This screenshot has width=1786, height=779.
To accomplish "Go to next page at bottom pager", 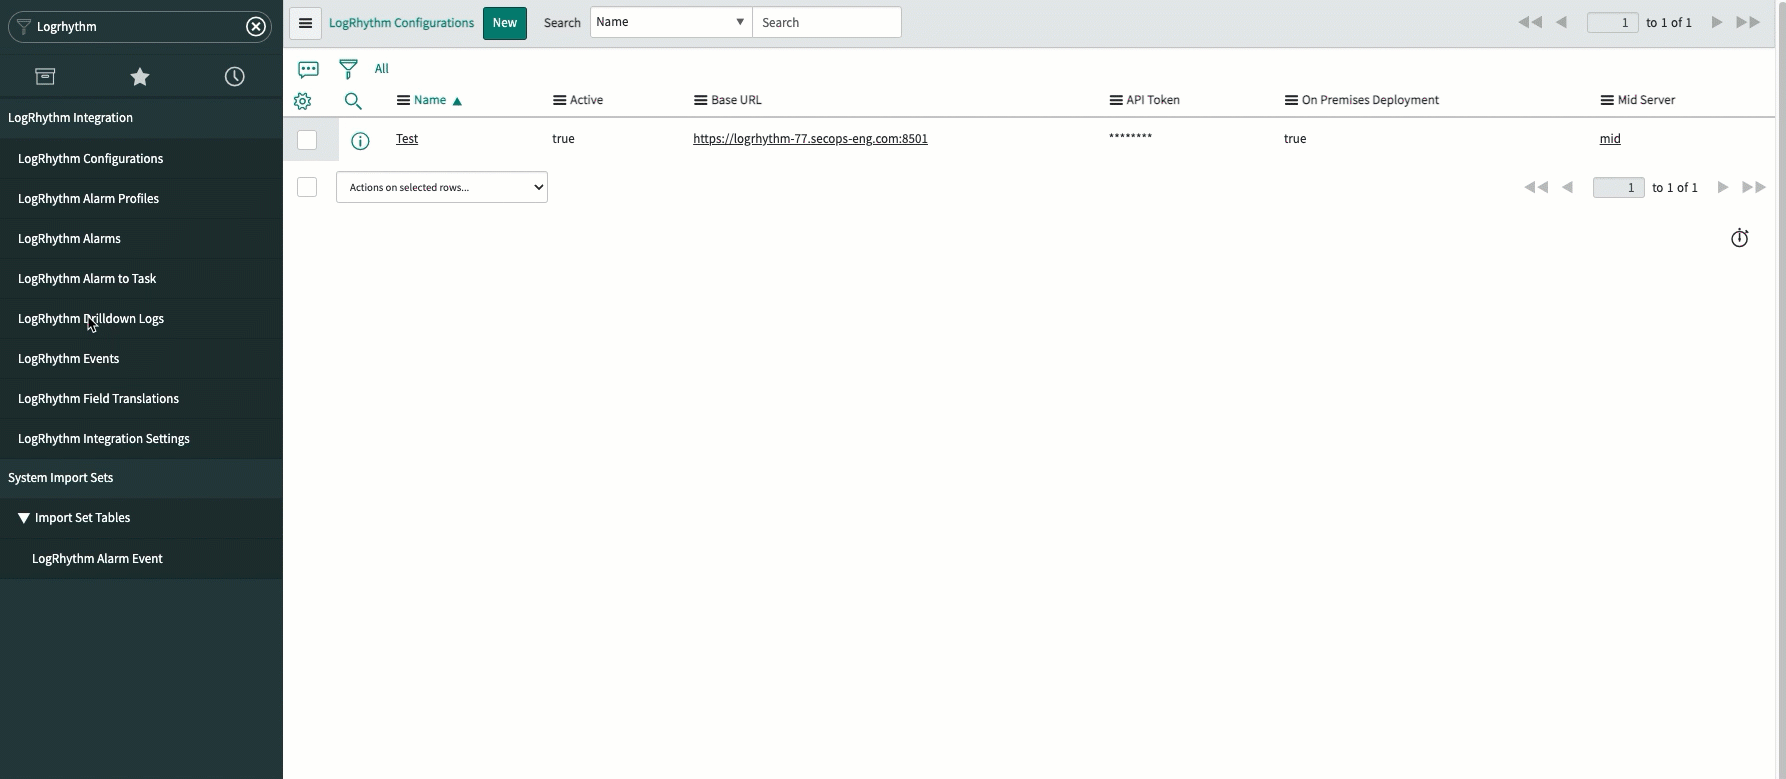I will click(x=1723, y=187).
